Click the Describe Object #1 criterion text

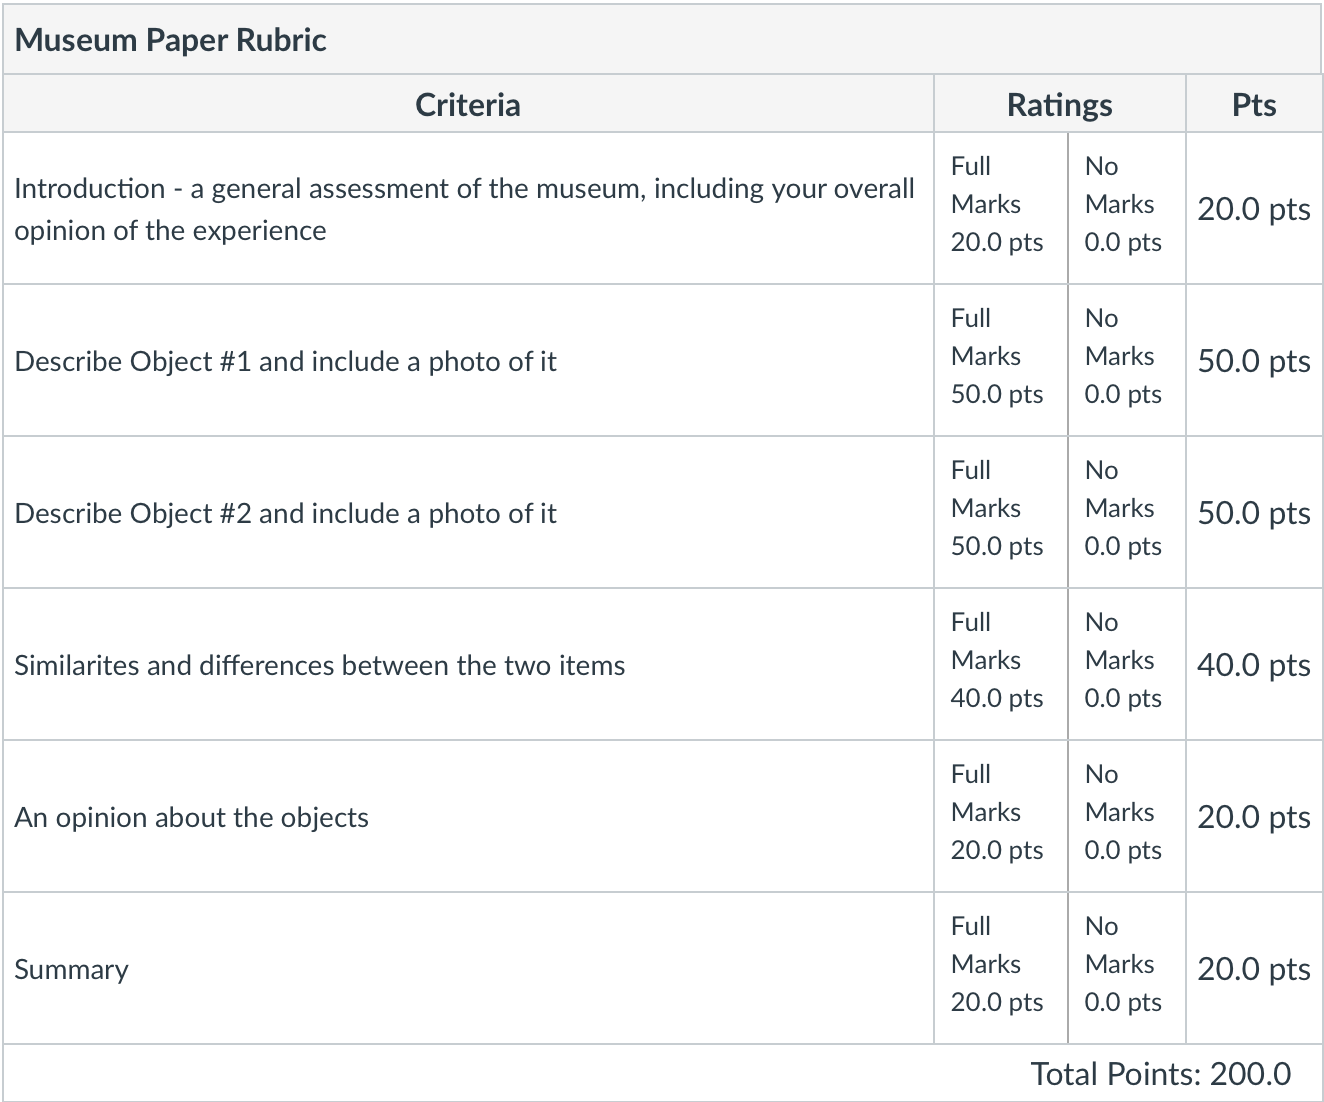[285, 362]
